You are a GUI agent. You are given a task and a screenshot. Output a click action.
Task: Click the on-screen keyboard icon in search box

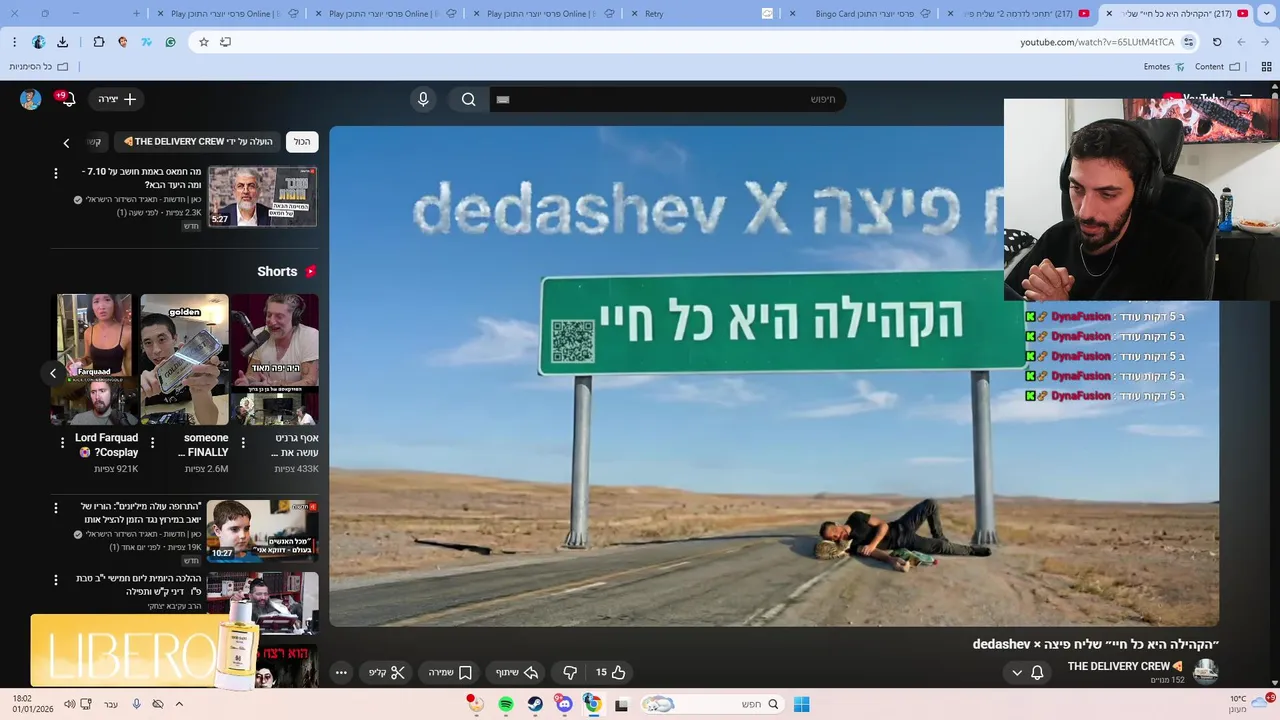point(503,100)
